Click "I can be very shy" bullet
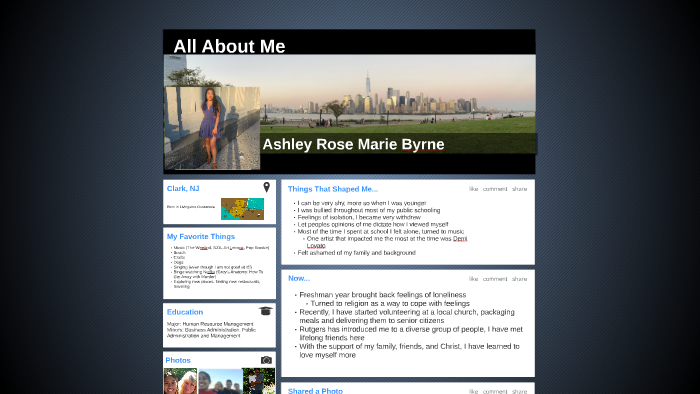The image size is (700, 394). pos(362,203)
